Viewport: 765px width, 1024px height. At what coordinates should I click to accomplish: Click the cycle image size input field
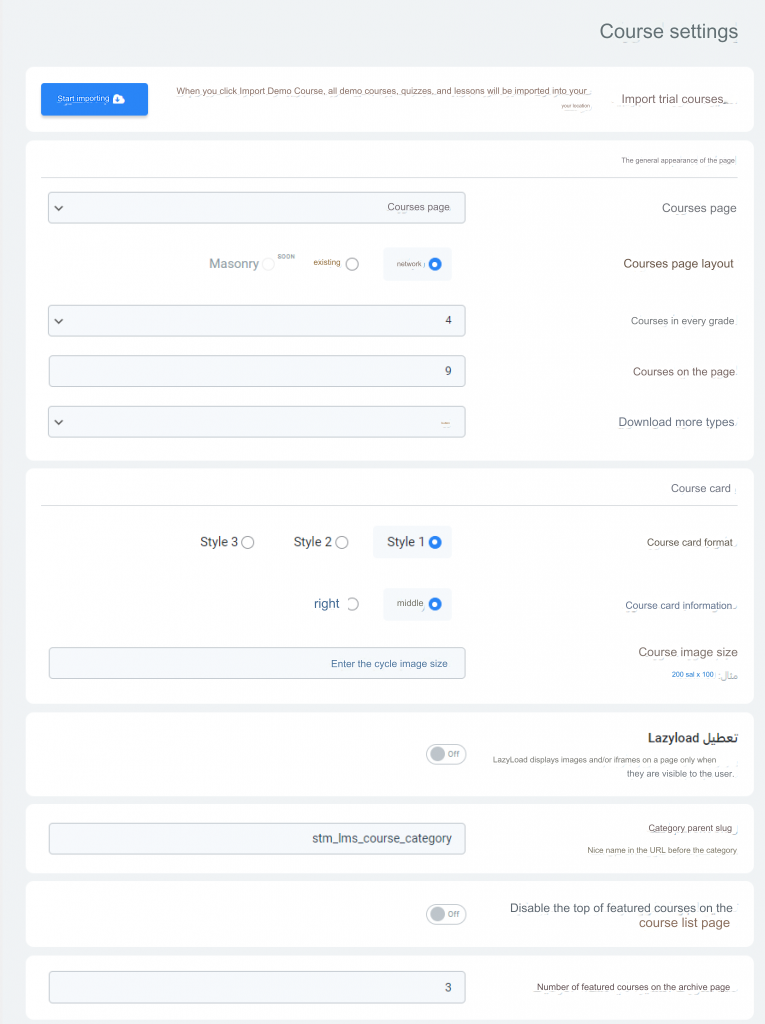point(257,663)
